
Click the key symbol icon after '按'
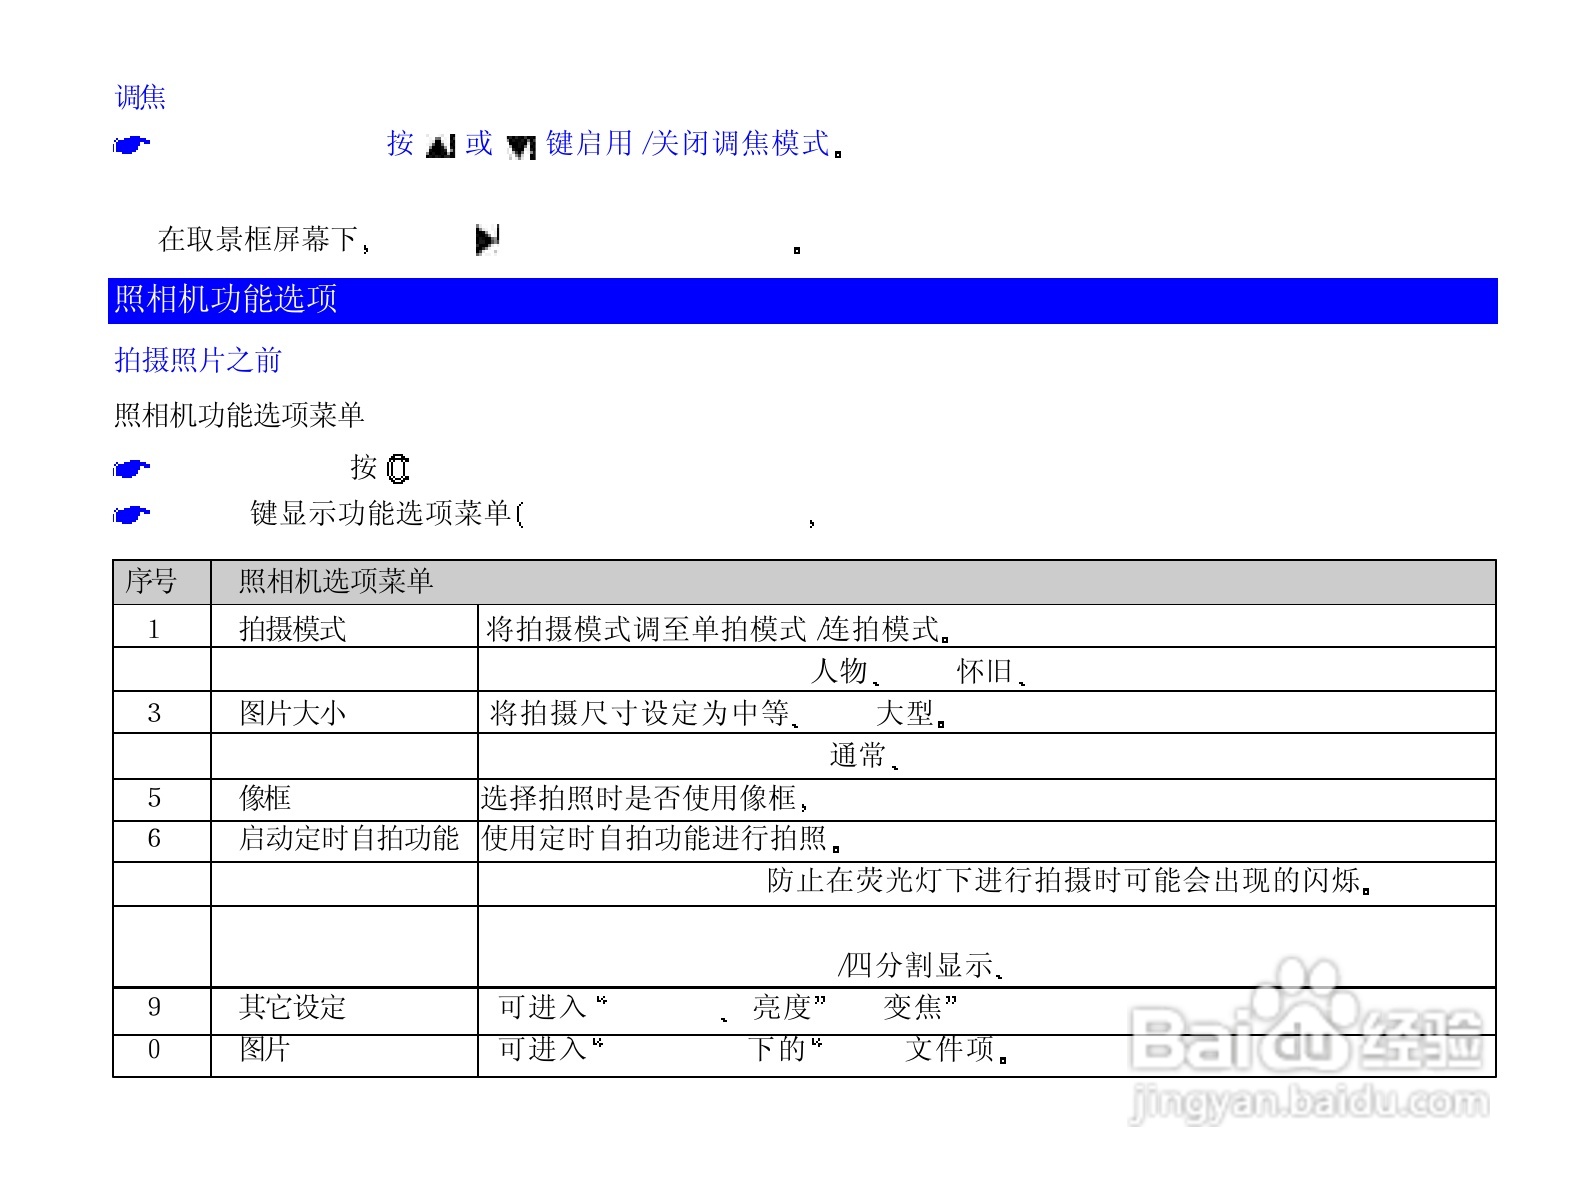tap(398, 469)
